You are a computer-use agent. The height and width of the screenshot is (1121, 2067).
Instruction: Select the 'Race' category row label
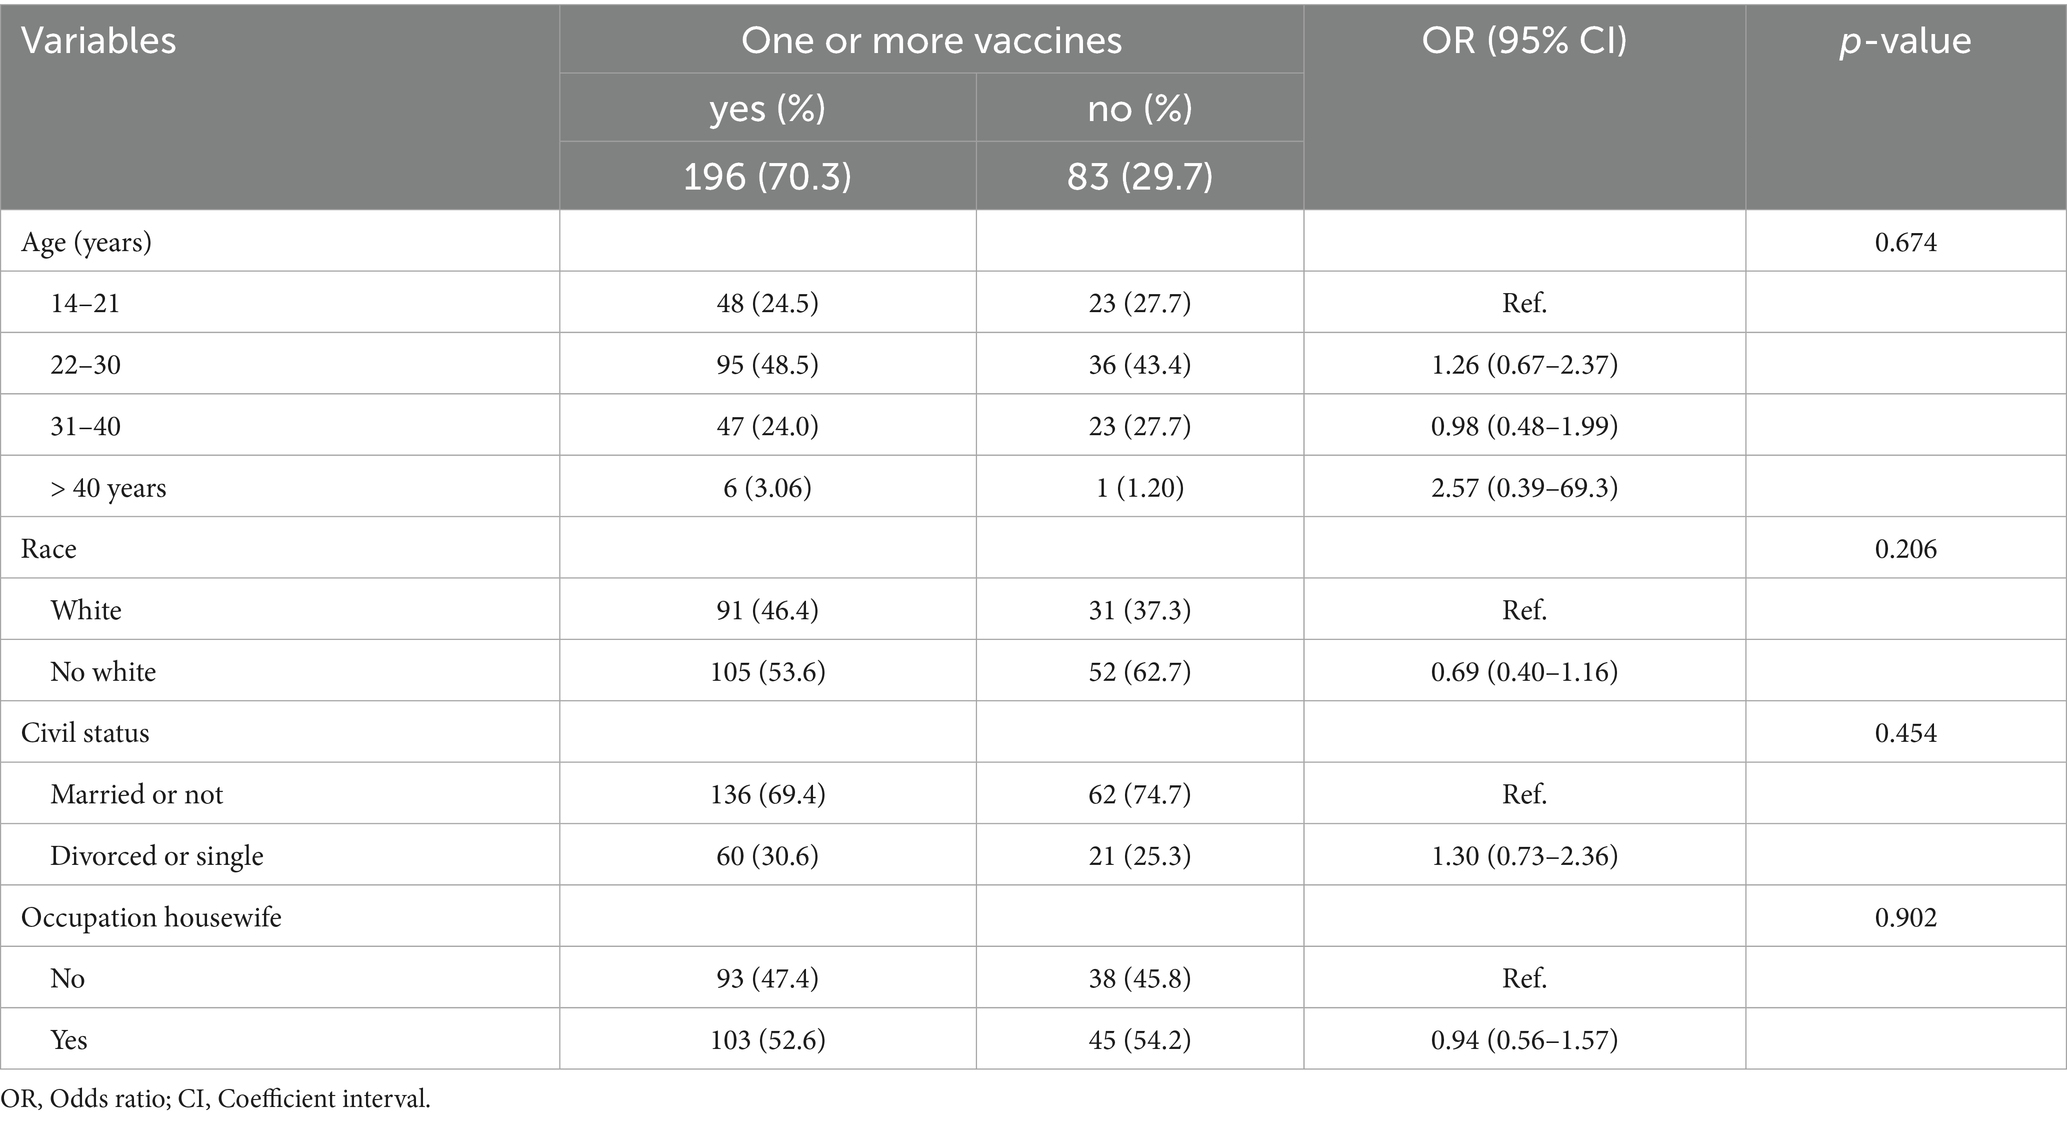(x=49, y=549)
